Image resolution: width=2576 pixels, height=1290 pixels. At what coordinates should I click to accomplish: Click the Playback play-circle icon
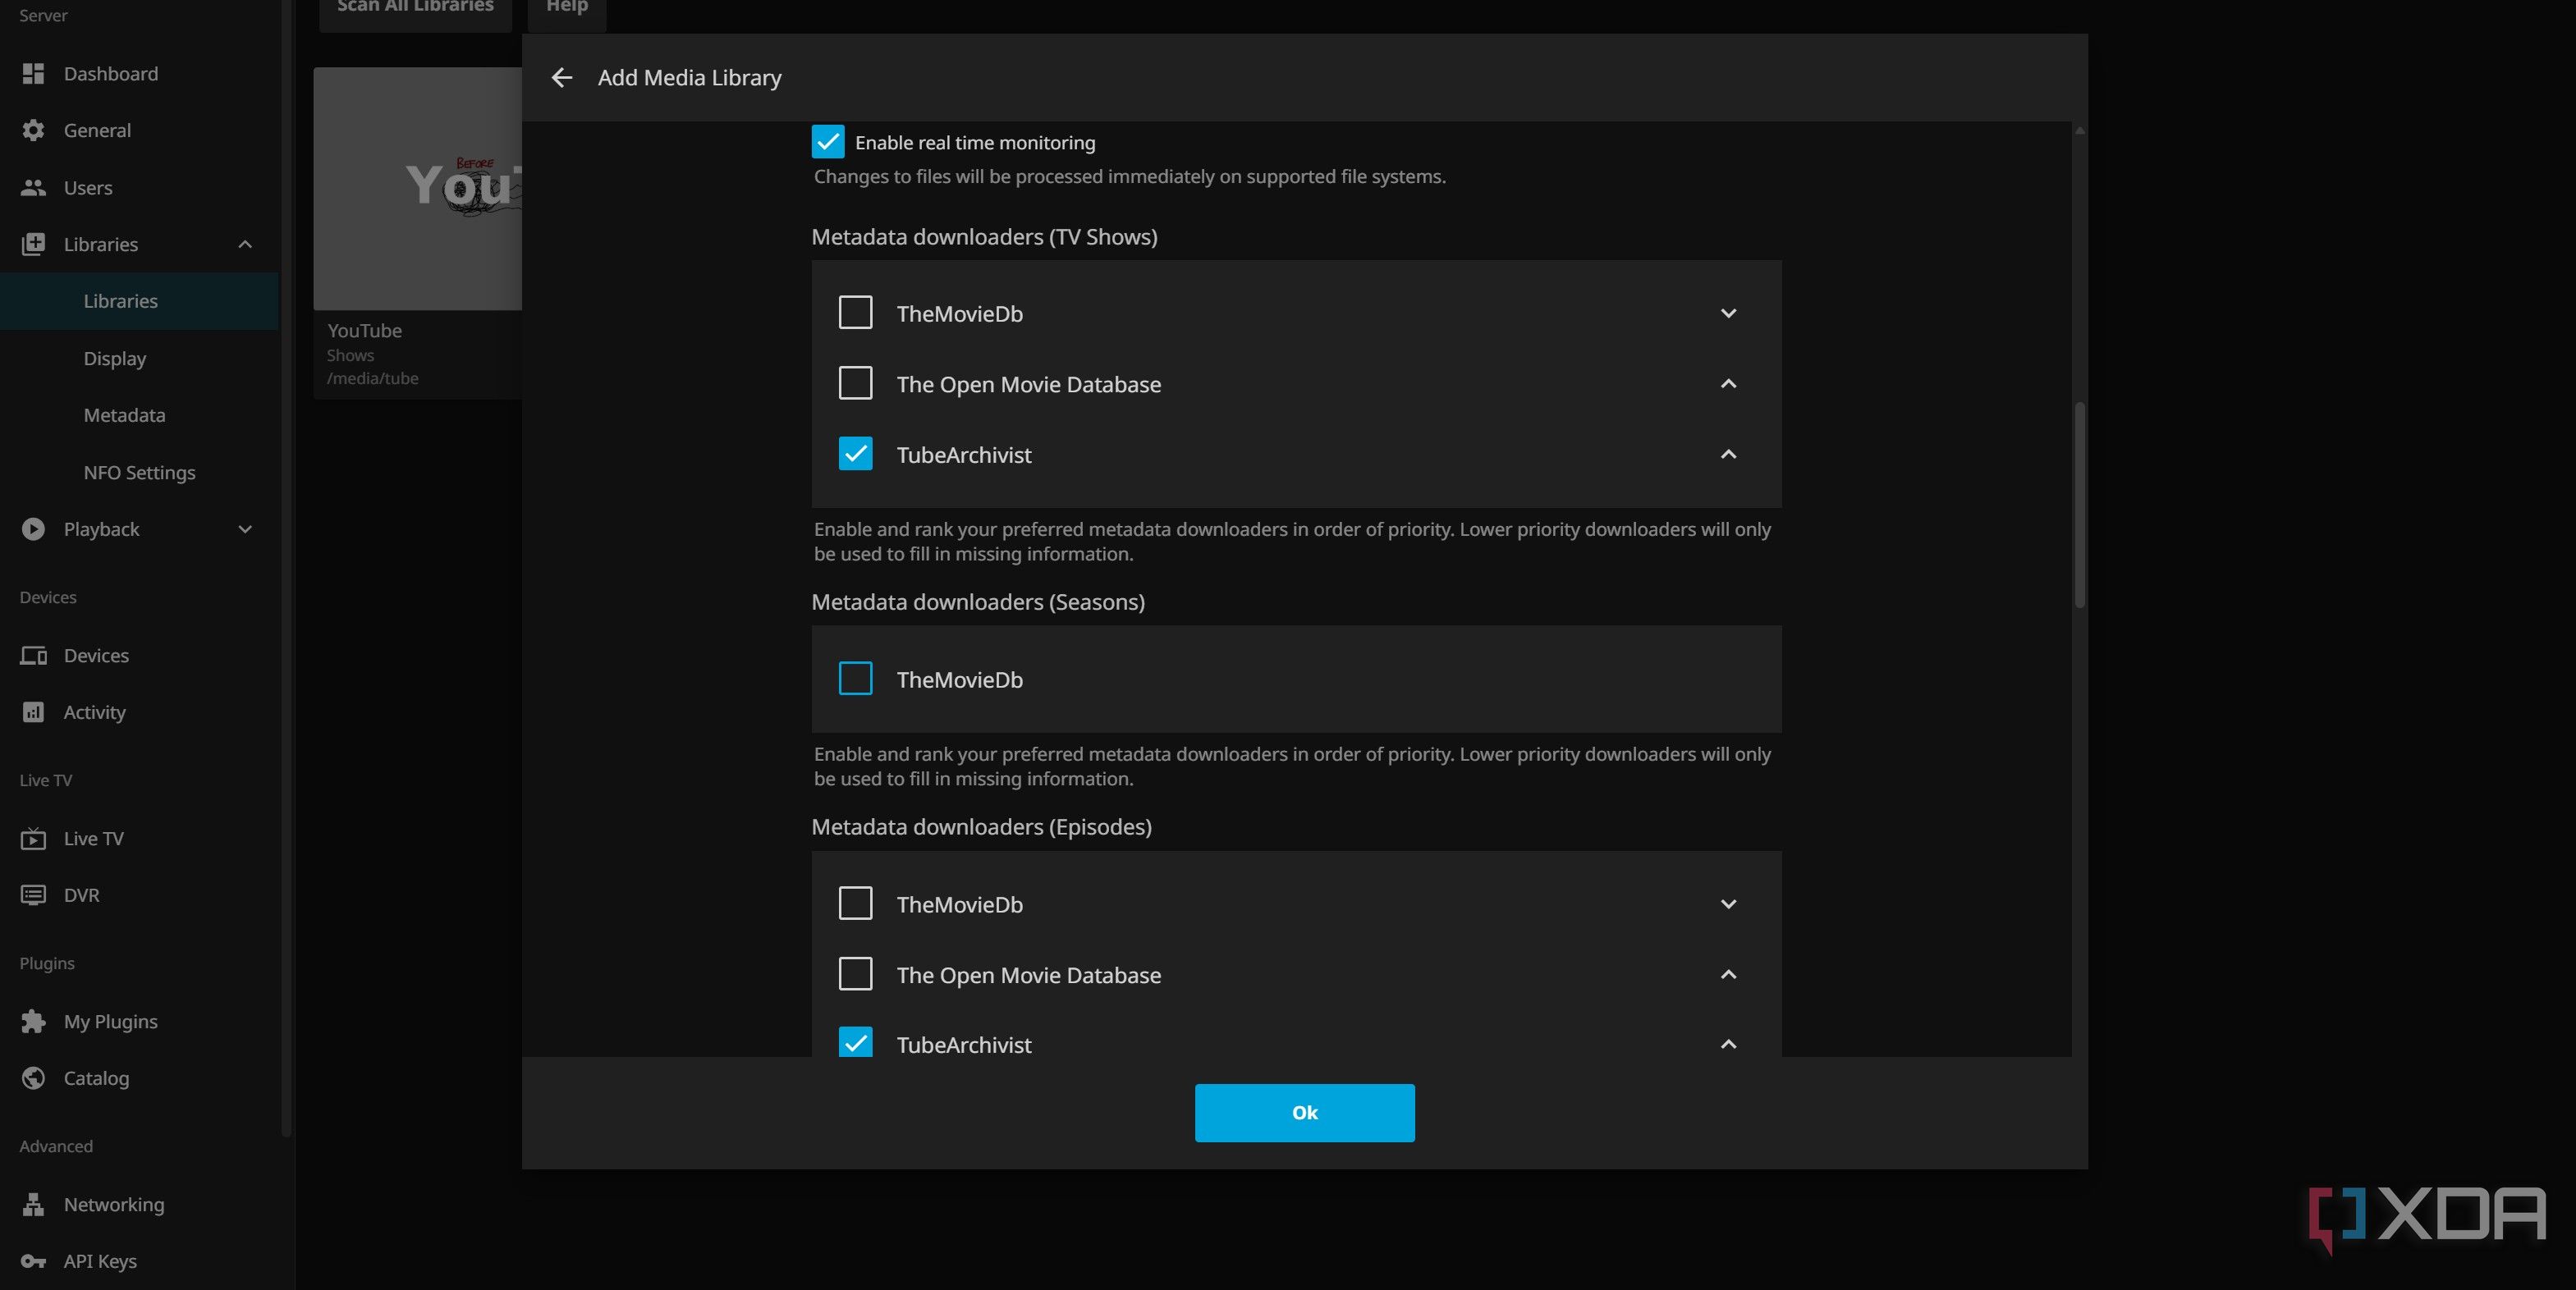click(33, 530)
